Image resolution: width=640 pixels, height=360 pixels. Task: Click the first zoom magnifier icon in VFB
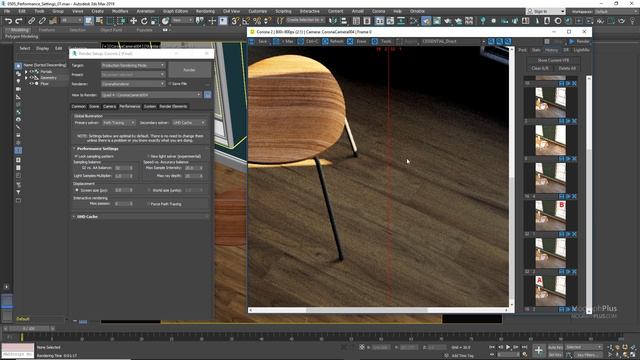click(491, 41)
